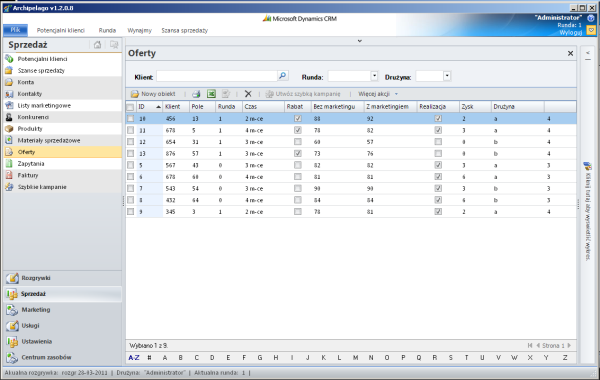Image resolution: width=600 pixels, height=380 pixels.
Task: Open Zapytania in the sidebar
Action: [62, 164]
